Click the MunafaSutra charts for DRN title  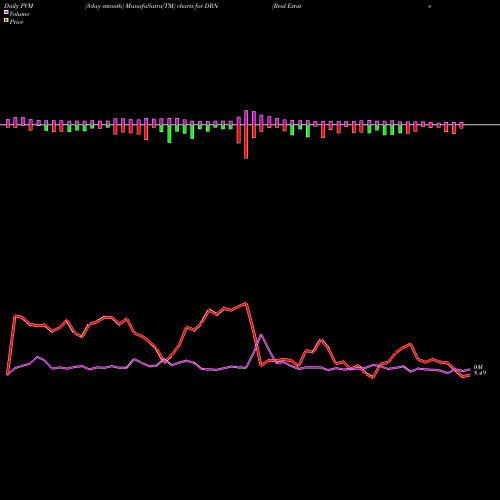point(151,6)
